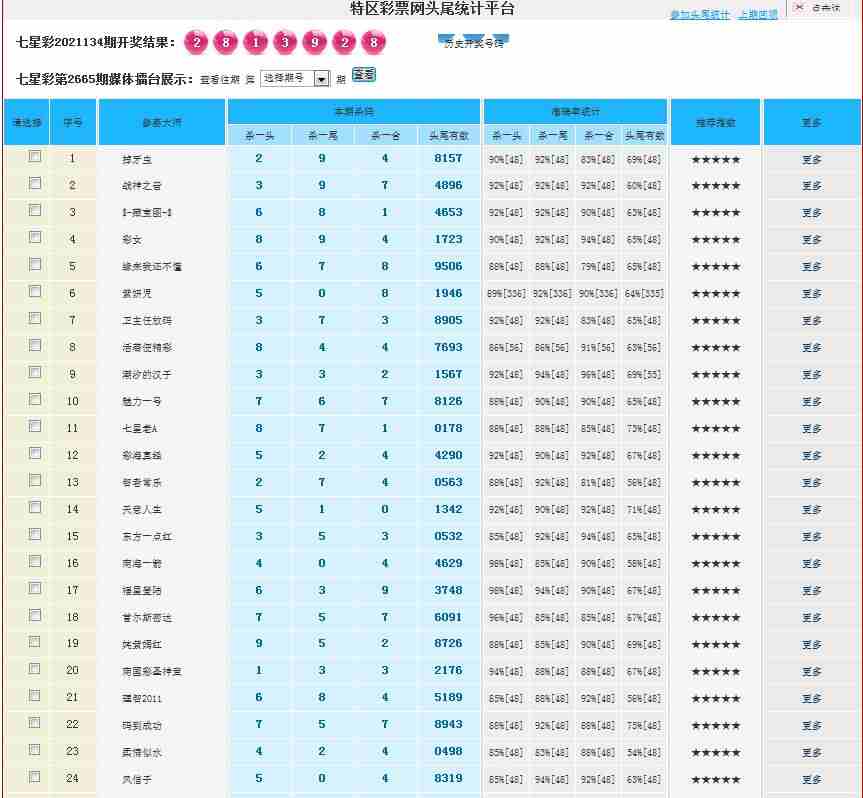863x798 pixels.
Task: Click the five-star rating in row 24
Action: click(x=716, y=779)
